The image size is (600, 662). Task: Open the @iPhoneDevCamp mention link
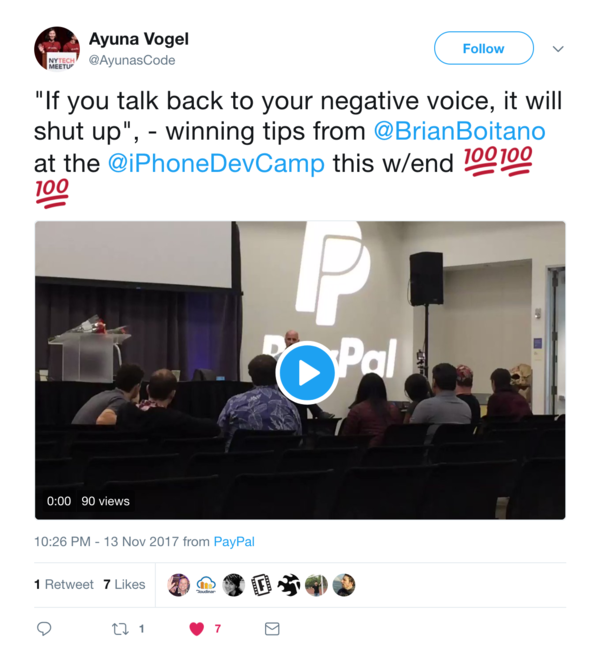click(216, 163)
